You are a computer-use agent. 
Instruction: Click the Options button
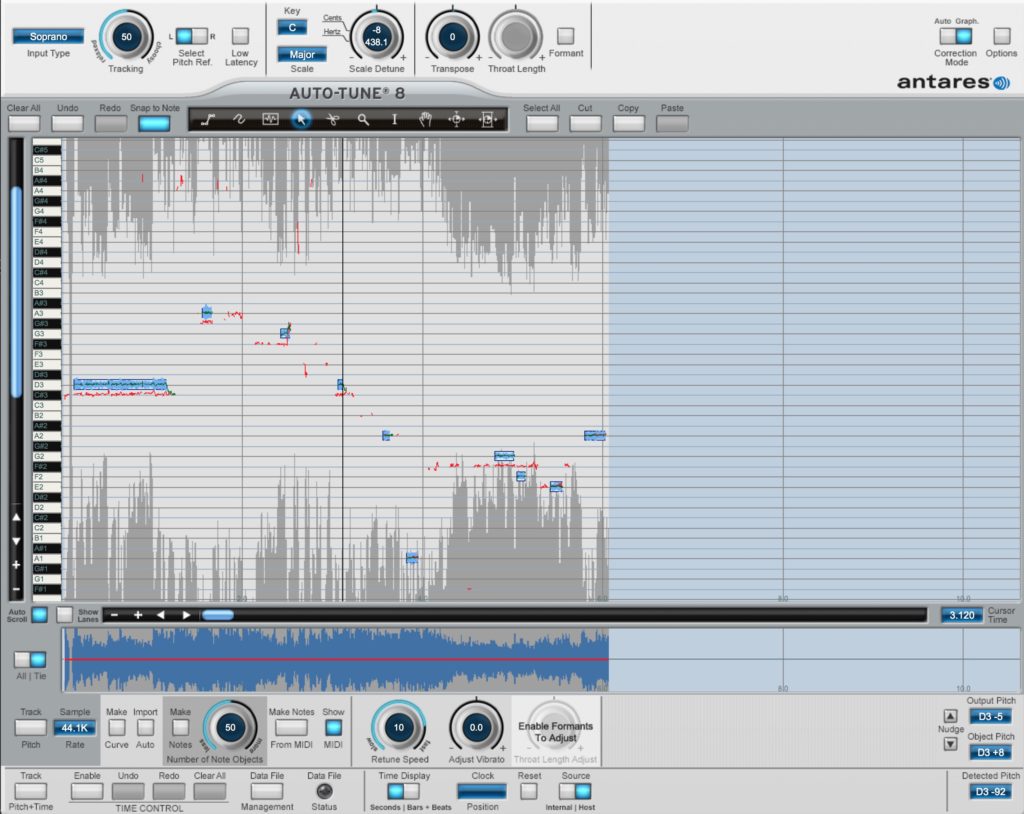1002,36
